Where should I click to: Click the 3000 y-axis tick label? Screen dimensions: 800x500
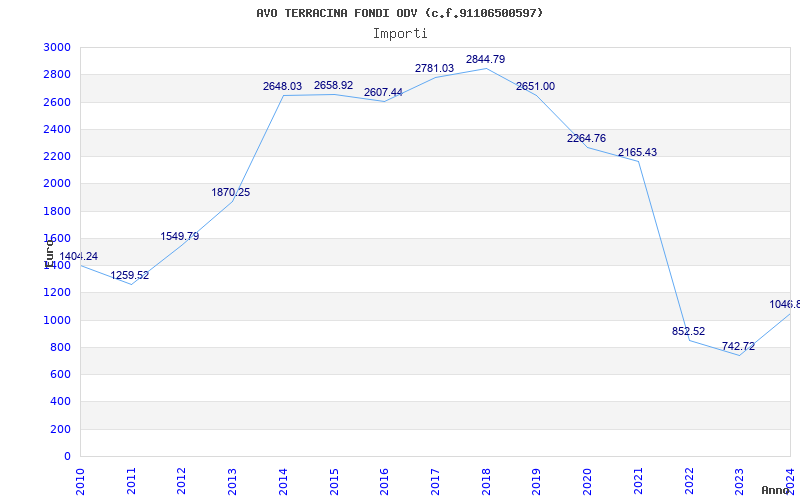(x=58, y=47)
